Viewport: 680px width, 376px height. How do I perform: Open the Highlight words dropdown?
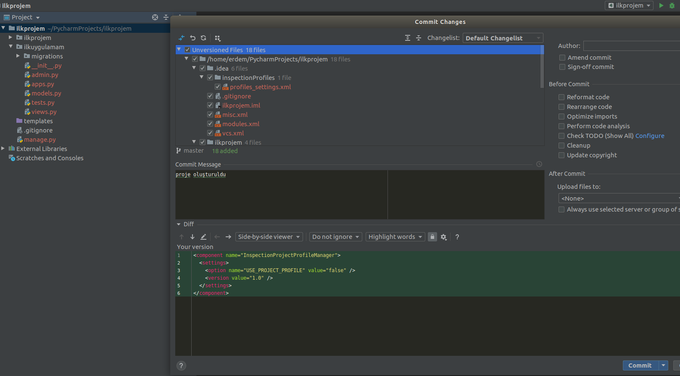pos(395,237)
